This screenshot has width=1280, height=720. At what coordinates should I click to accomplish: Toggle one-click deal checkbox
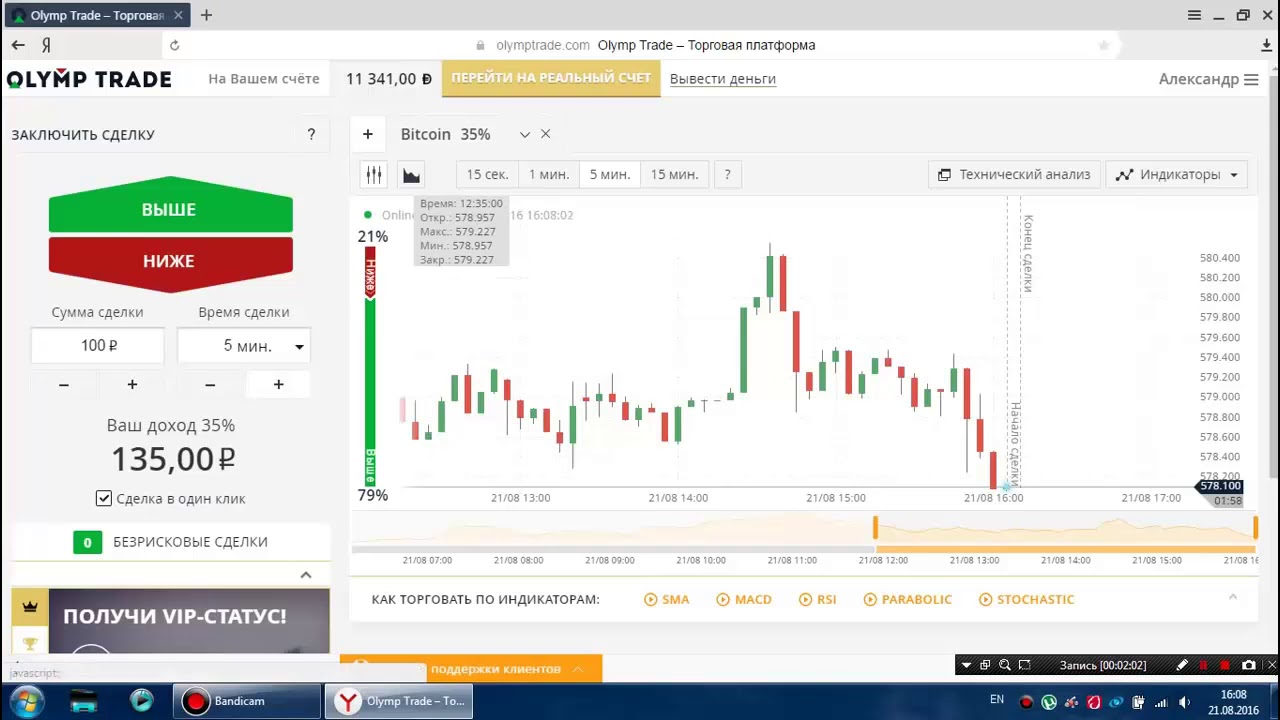[104, 498]
